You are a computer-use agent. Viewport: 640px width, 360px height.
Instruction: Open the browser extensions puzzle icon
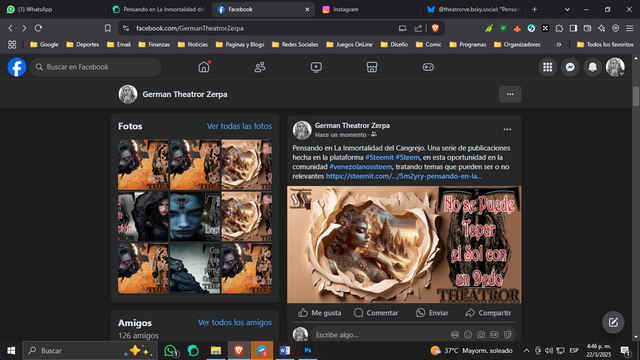559,28
